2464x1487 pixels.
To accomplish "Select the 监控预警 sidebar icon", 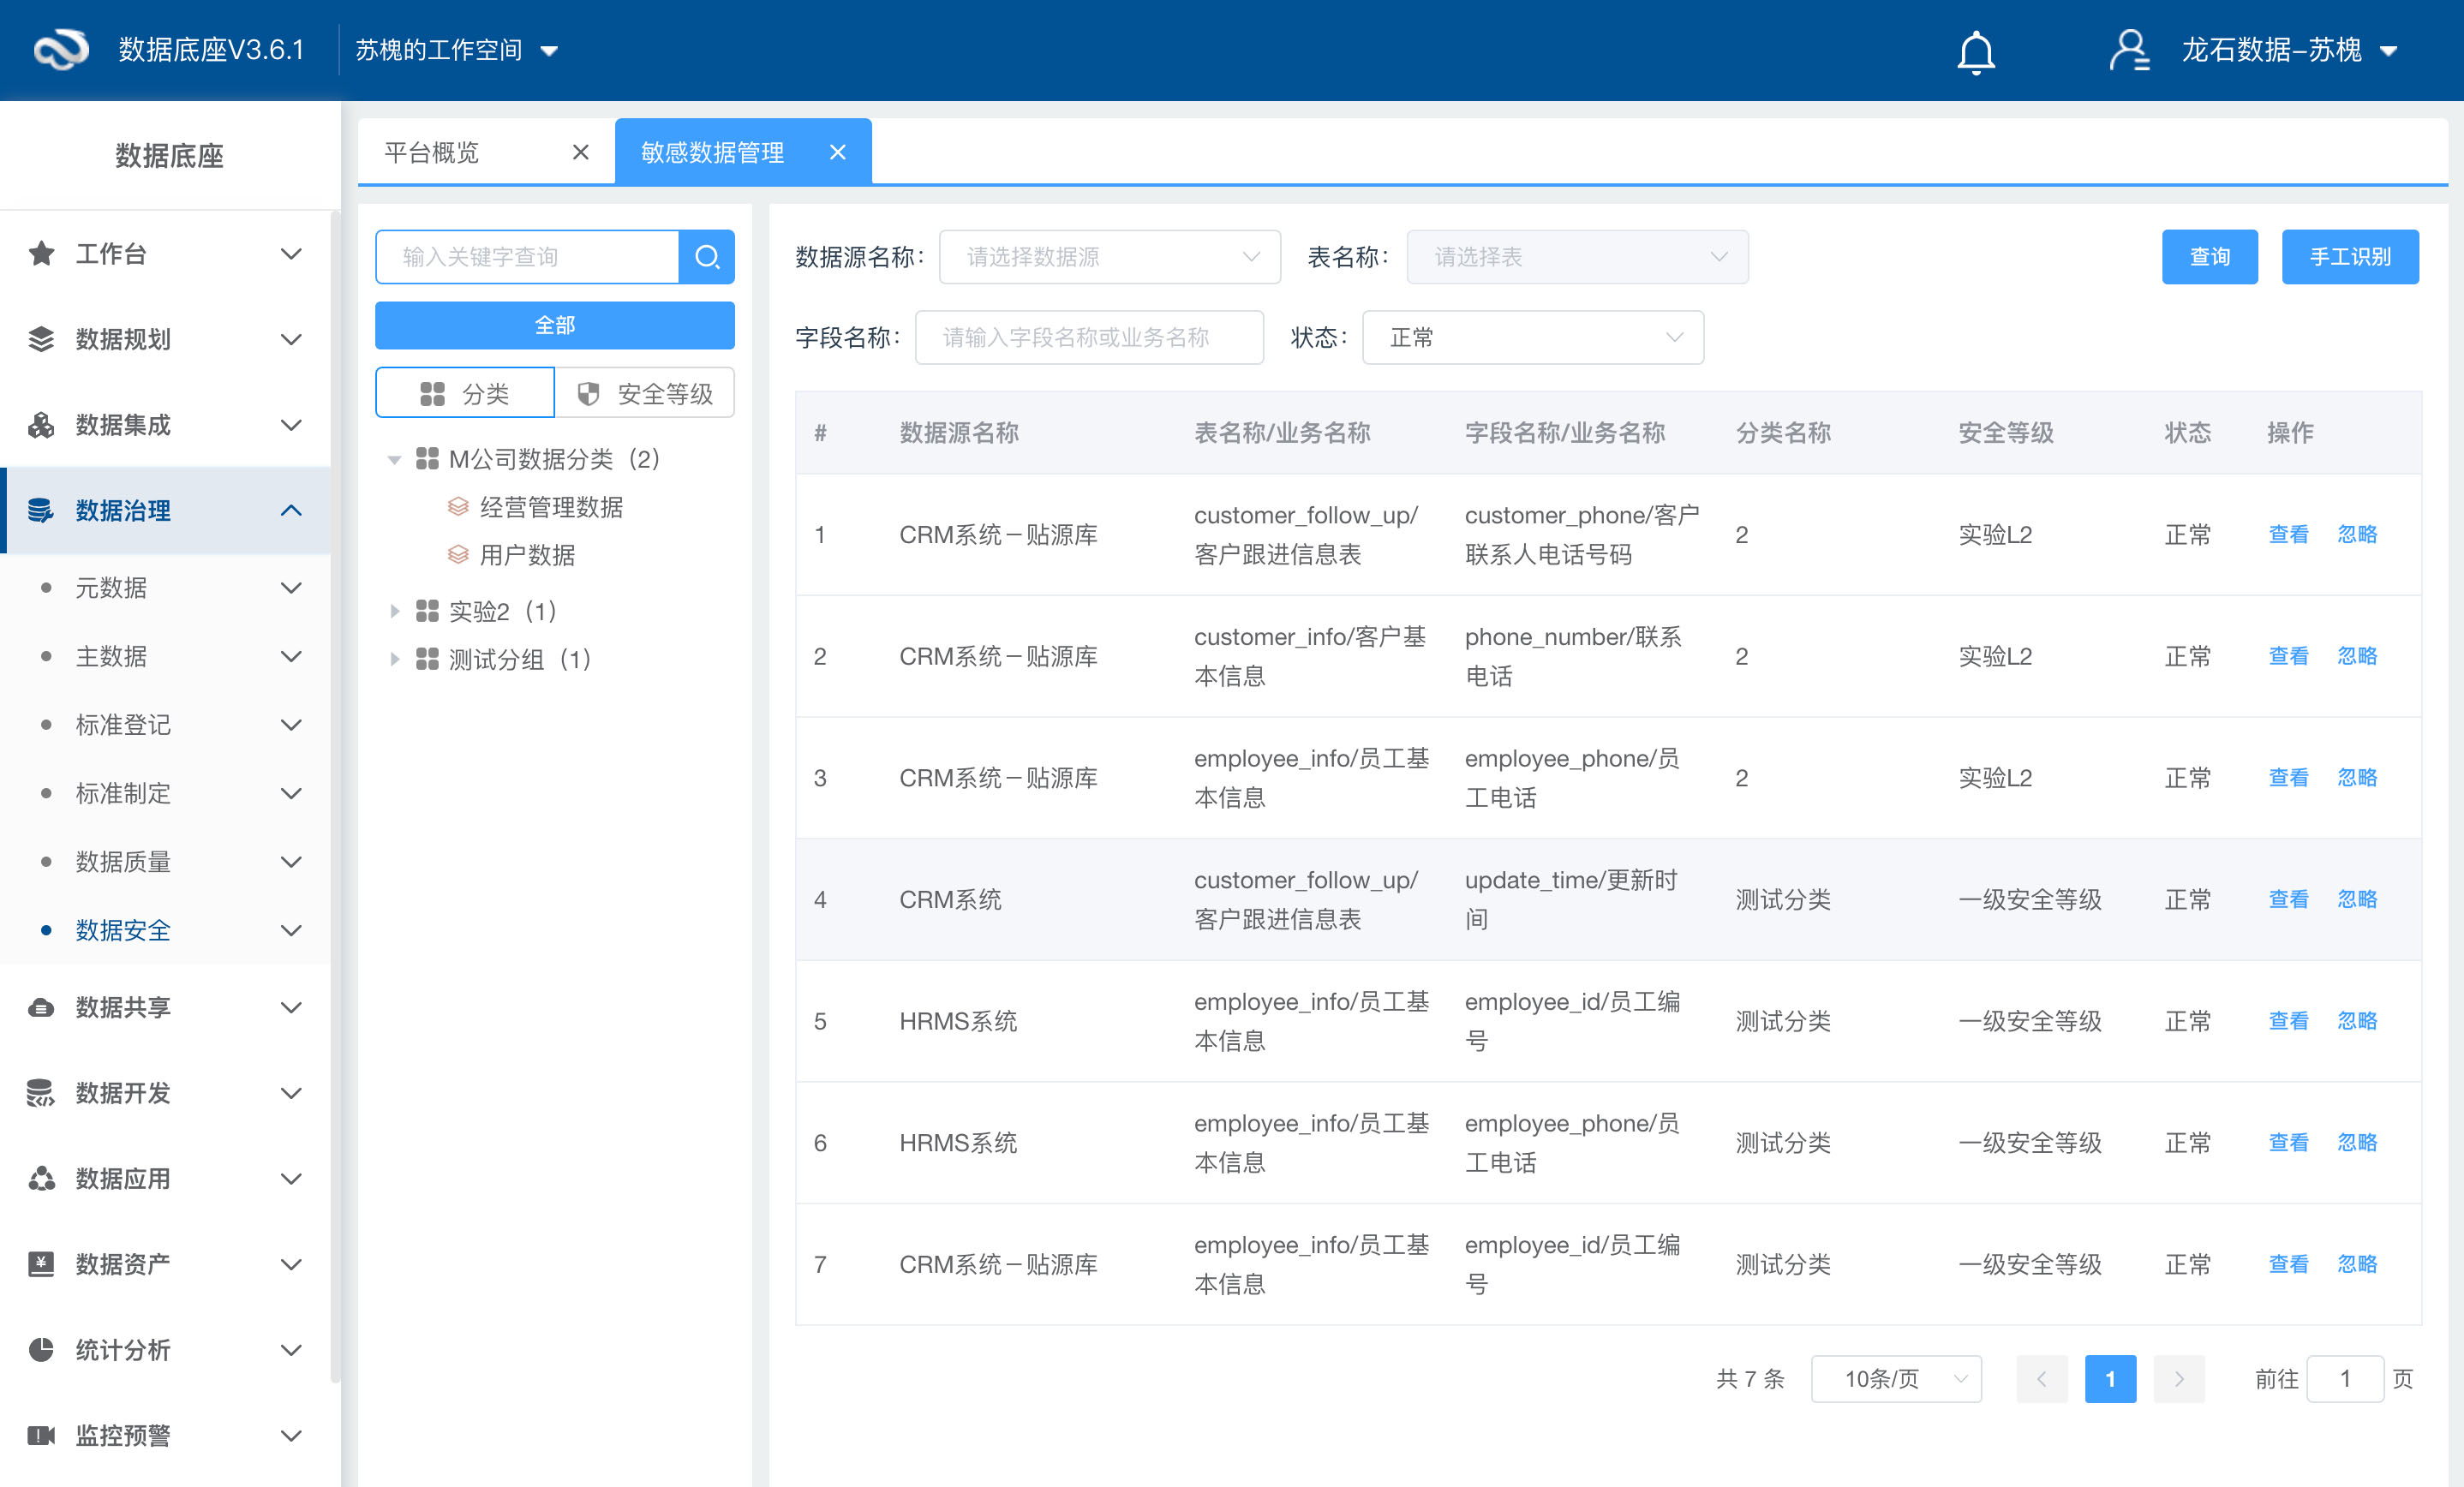I will [41, 1435].
